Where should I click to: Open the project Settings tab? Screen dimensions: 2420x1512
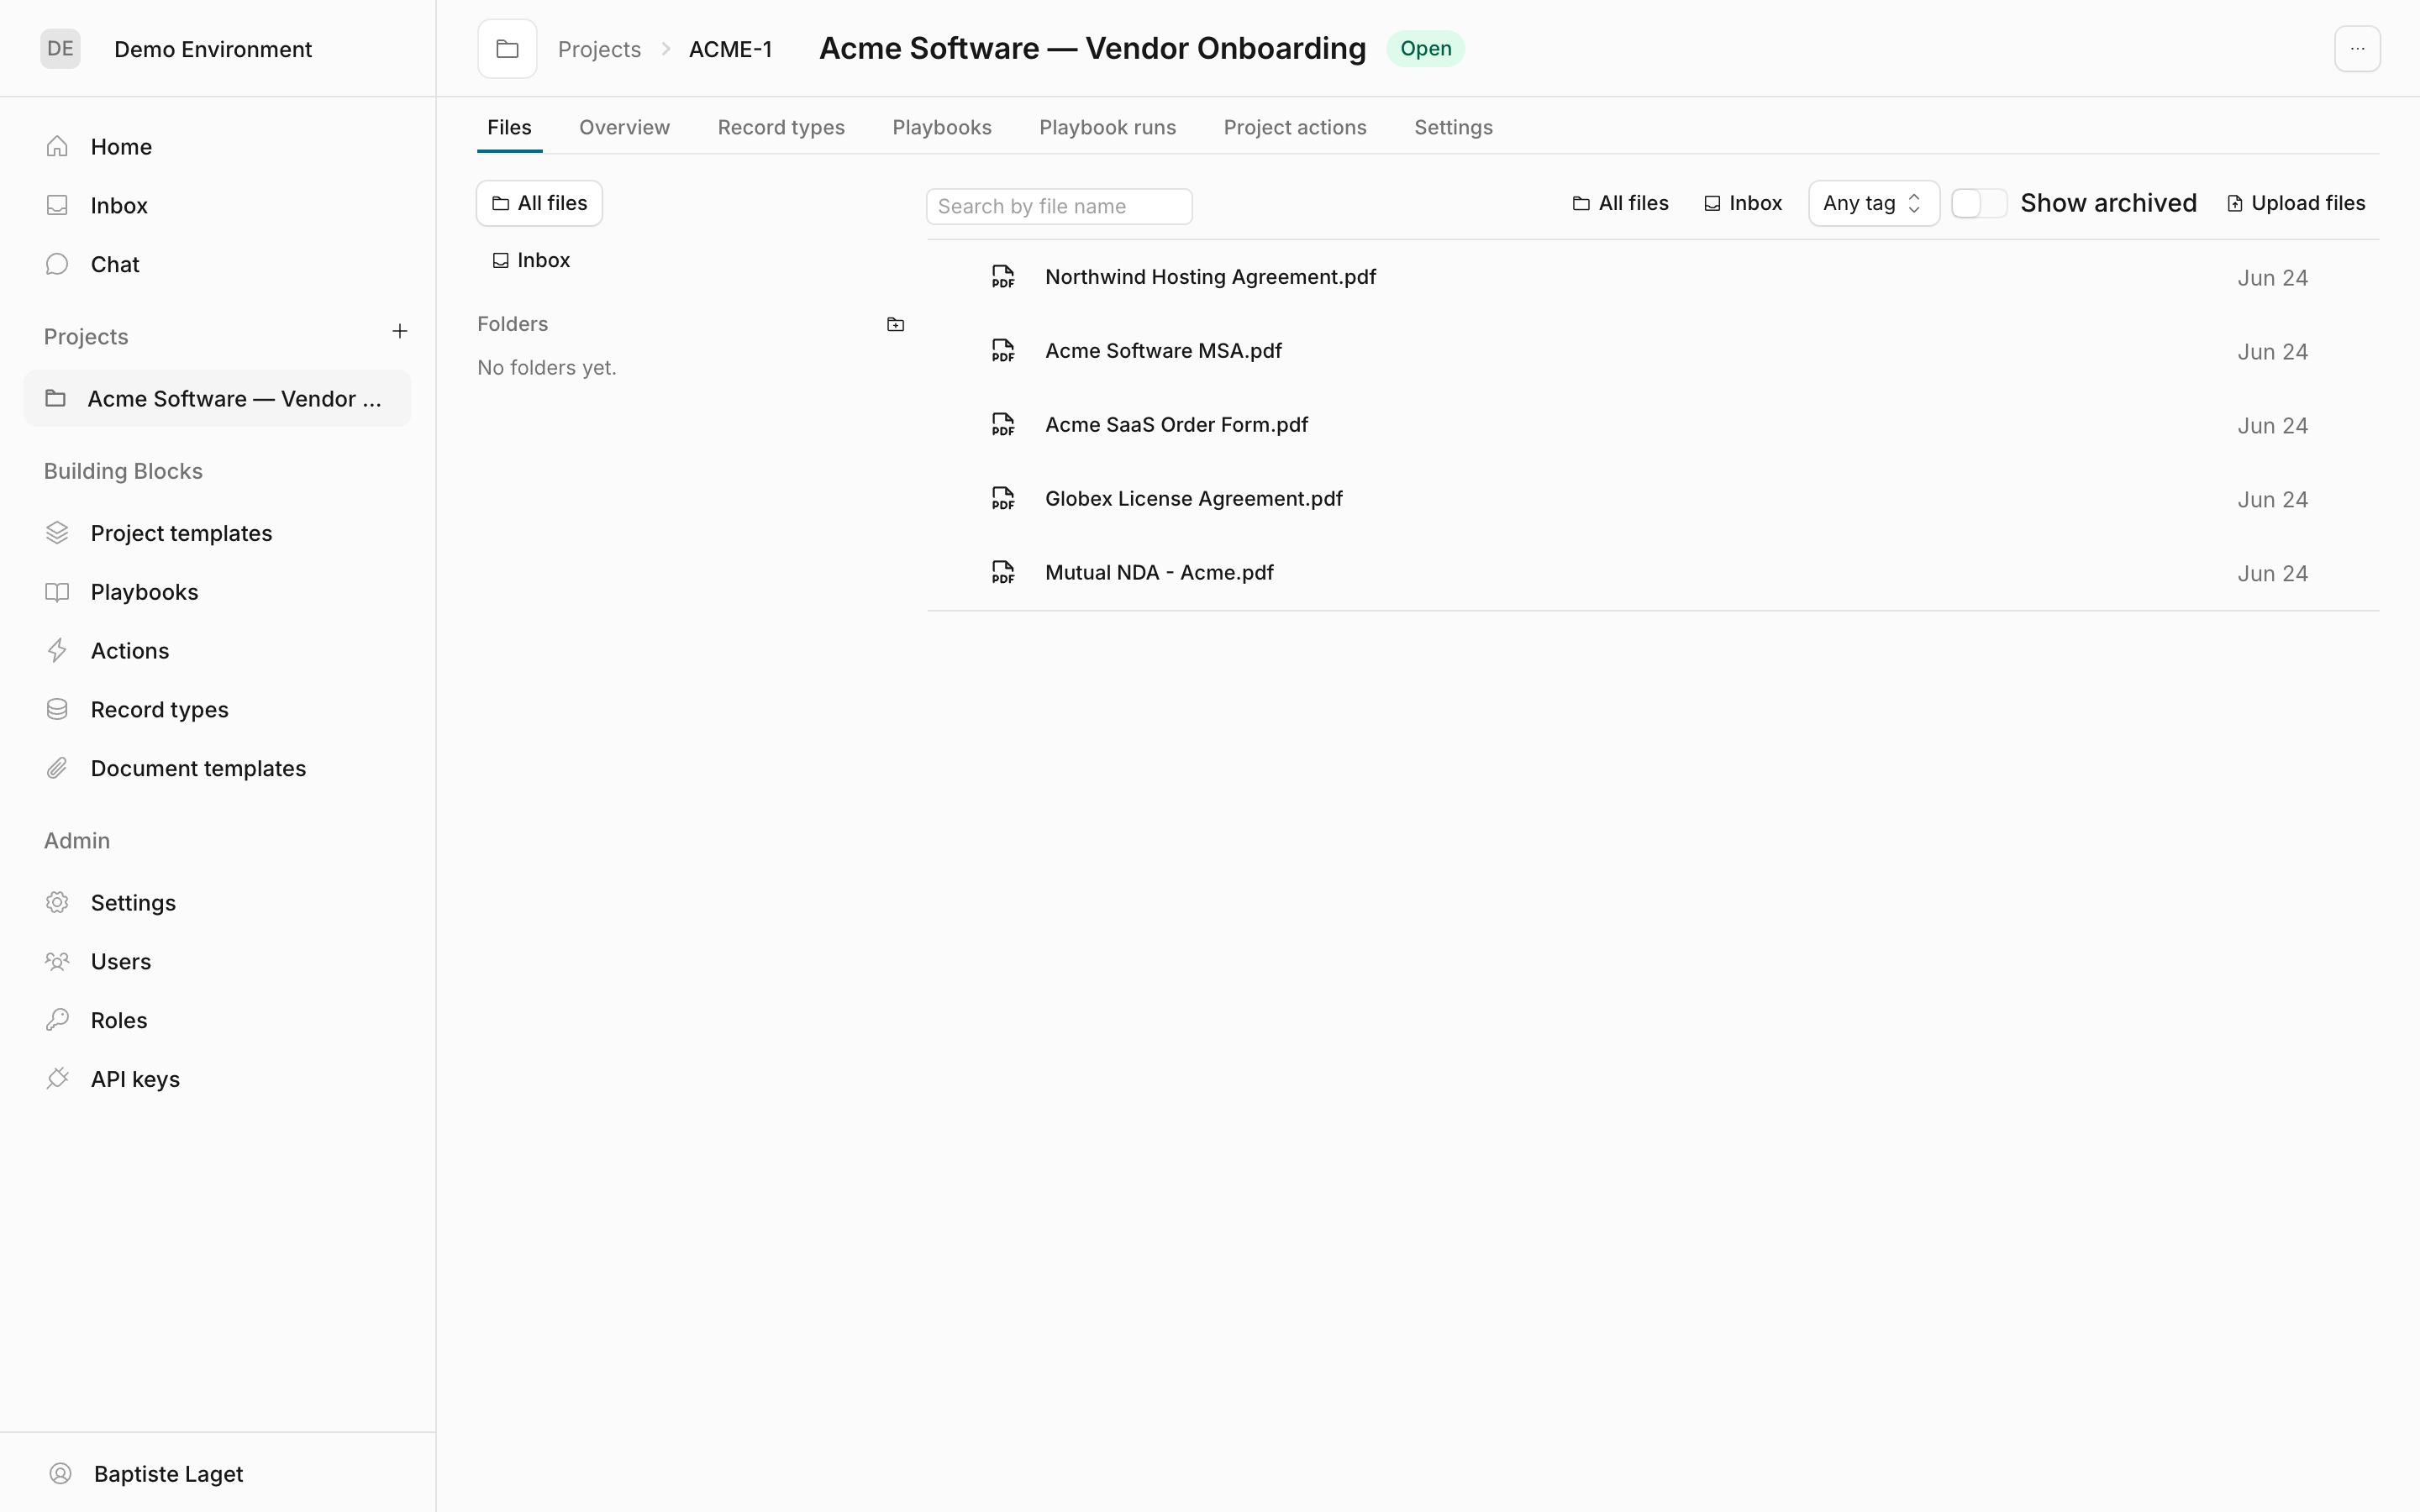coord(1453,127)
